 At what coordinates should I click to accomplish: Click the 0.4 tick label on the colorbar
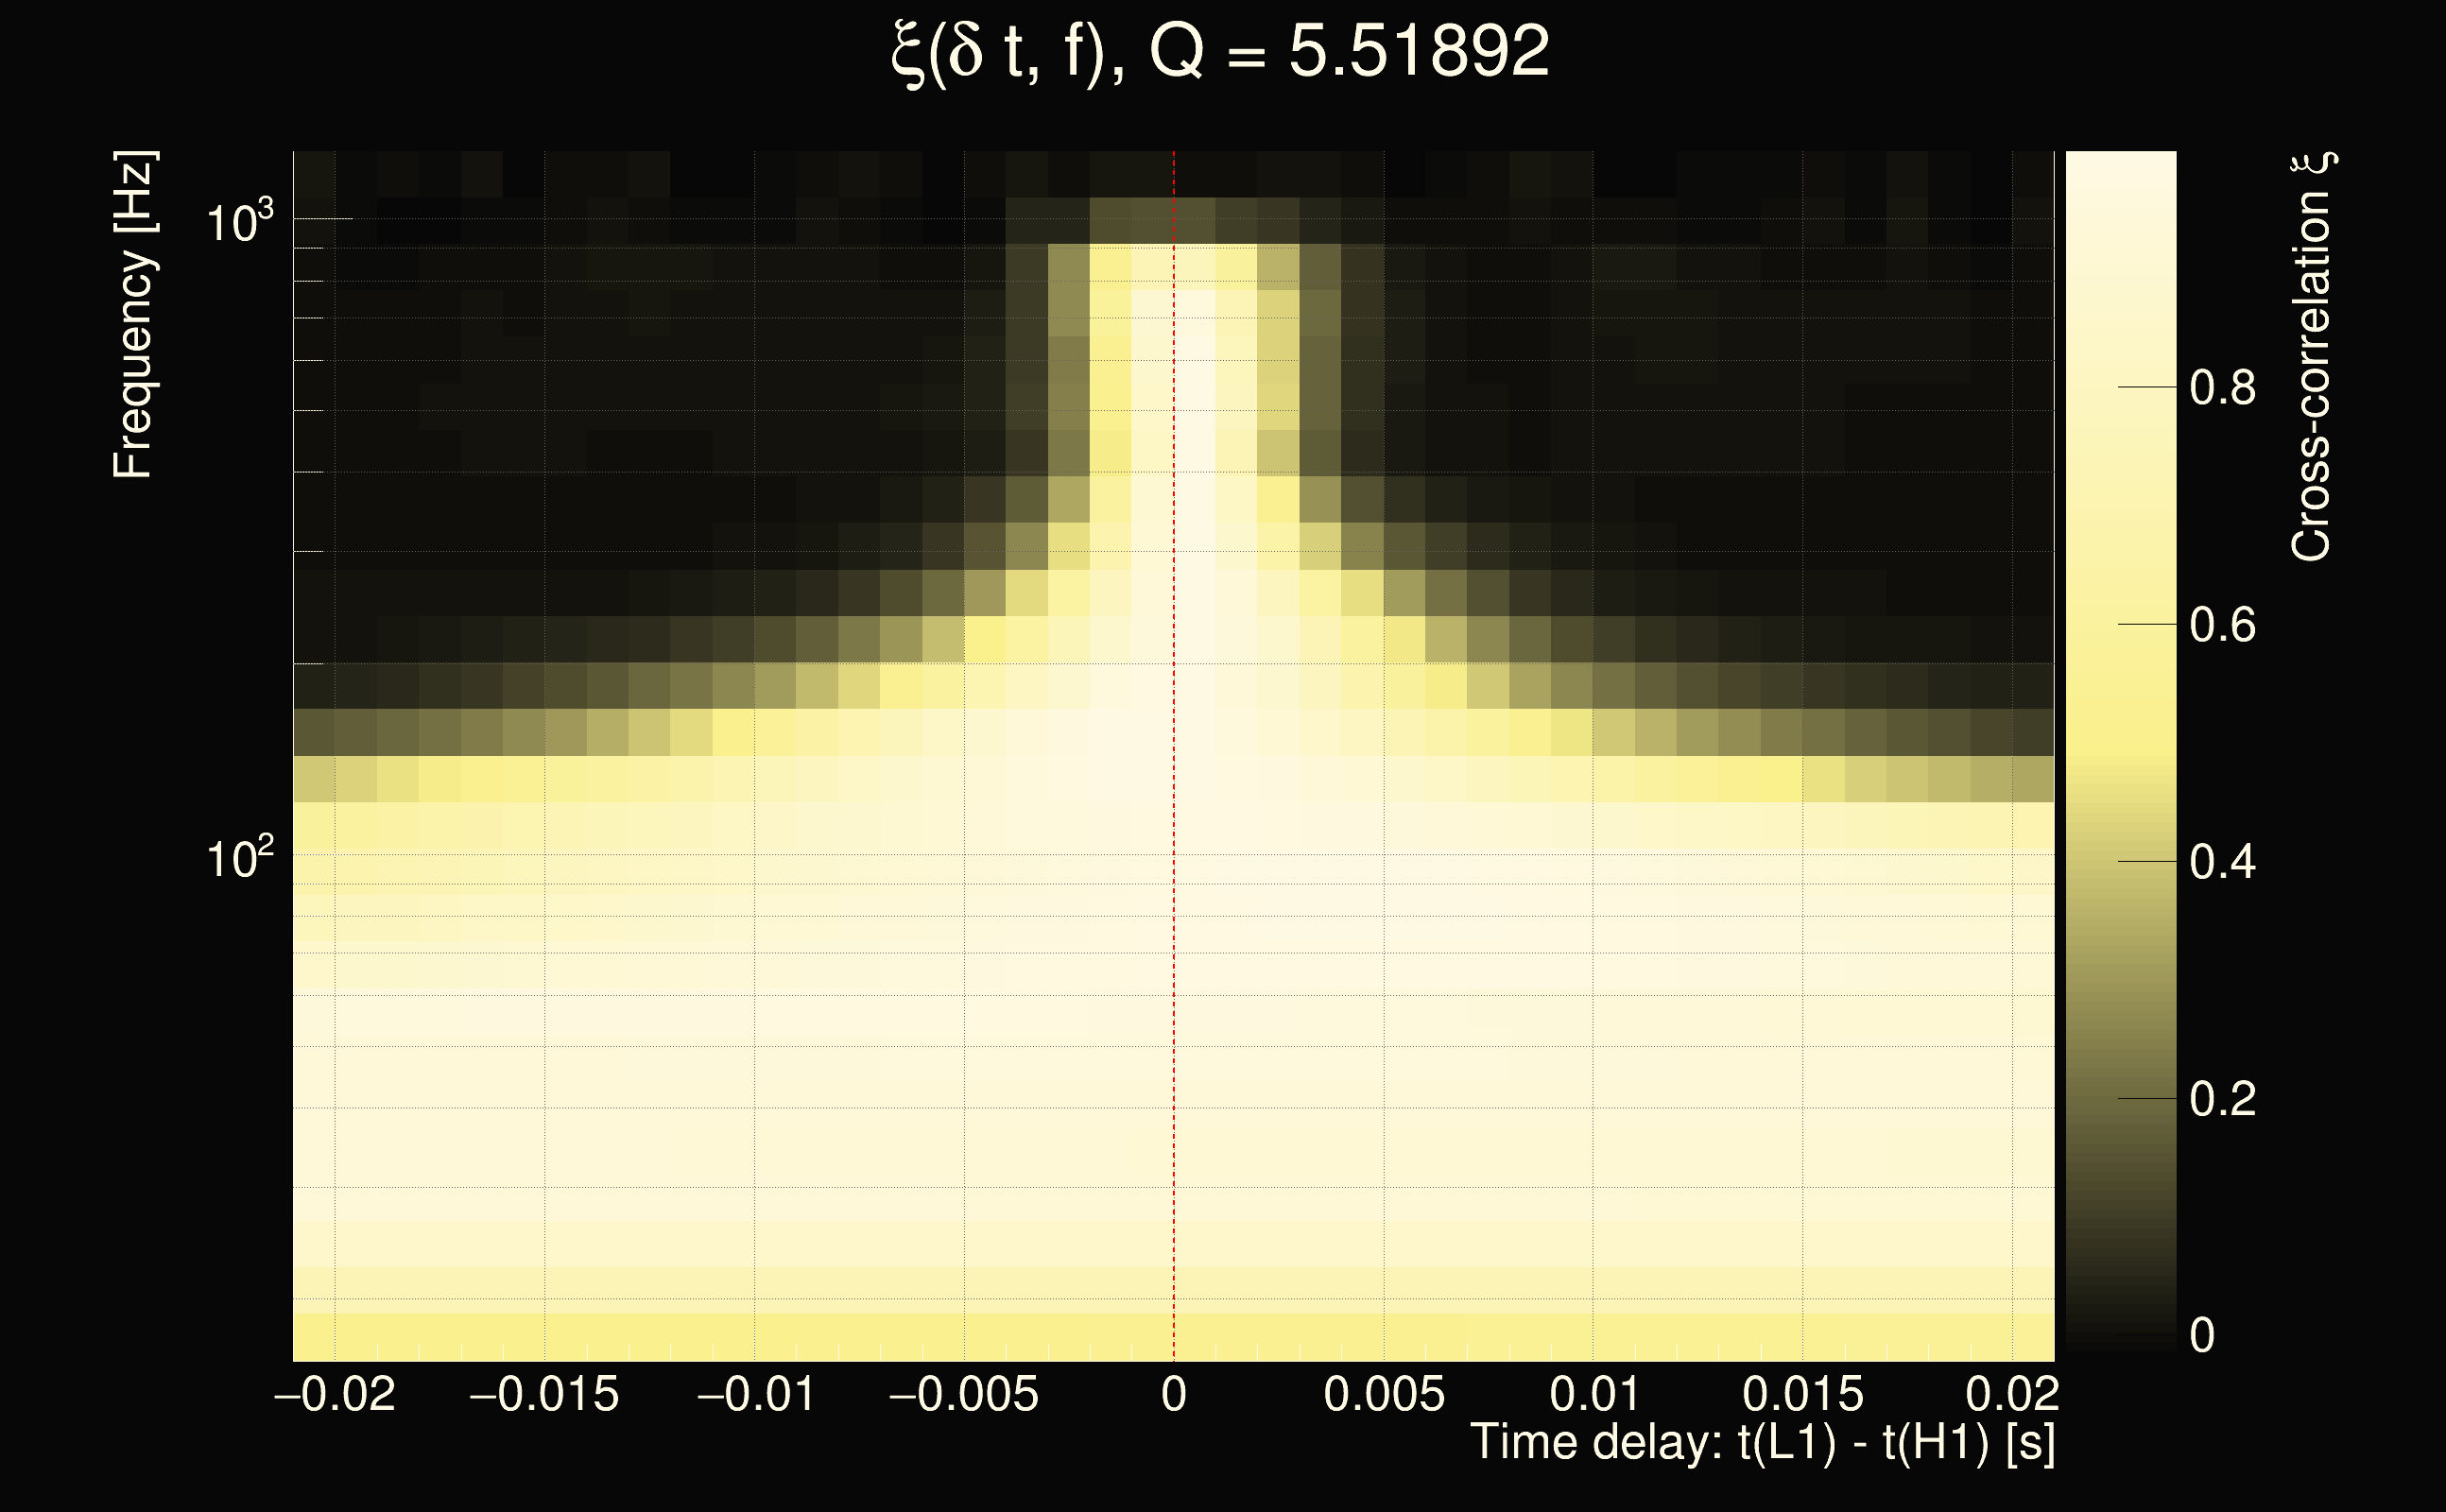coord(2222,862)
